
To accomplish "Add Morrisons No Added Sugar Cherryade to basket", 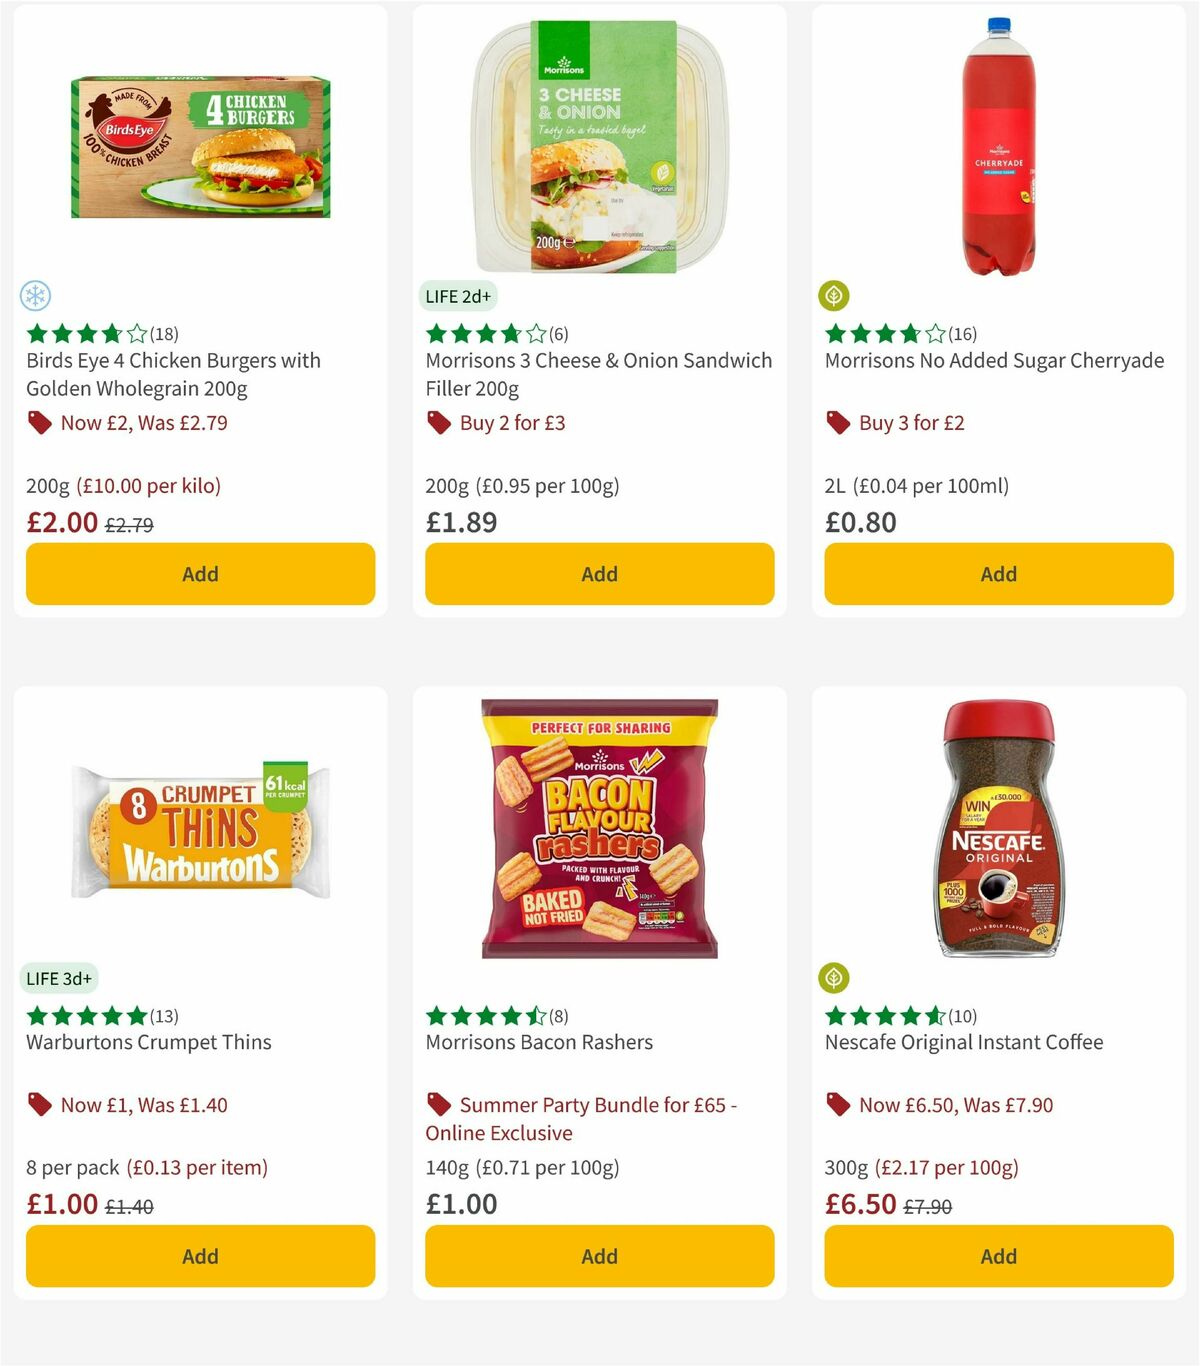I will pos(998,574).
